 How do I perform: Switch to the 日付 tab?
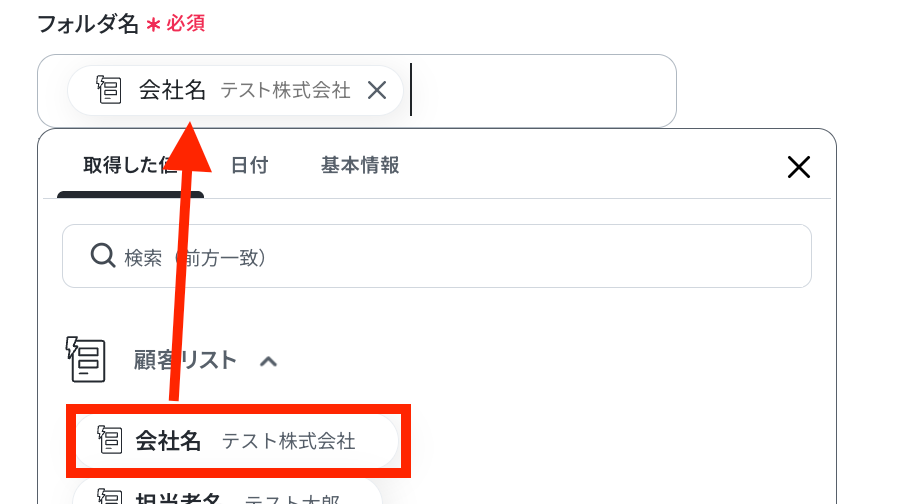tap(250, 165)
